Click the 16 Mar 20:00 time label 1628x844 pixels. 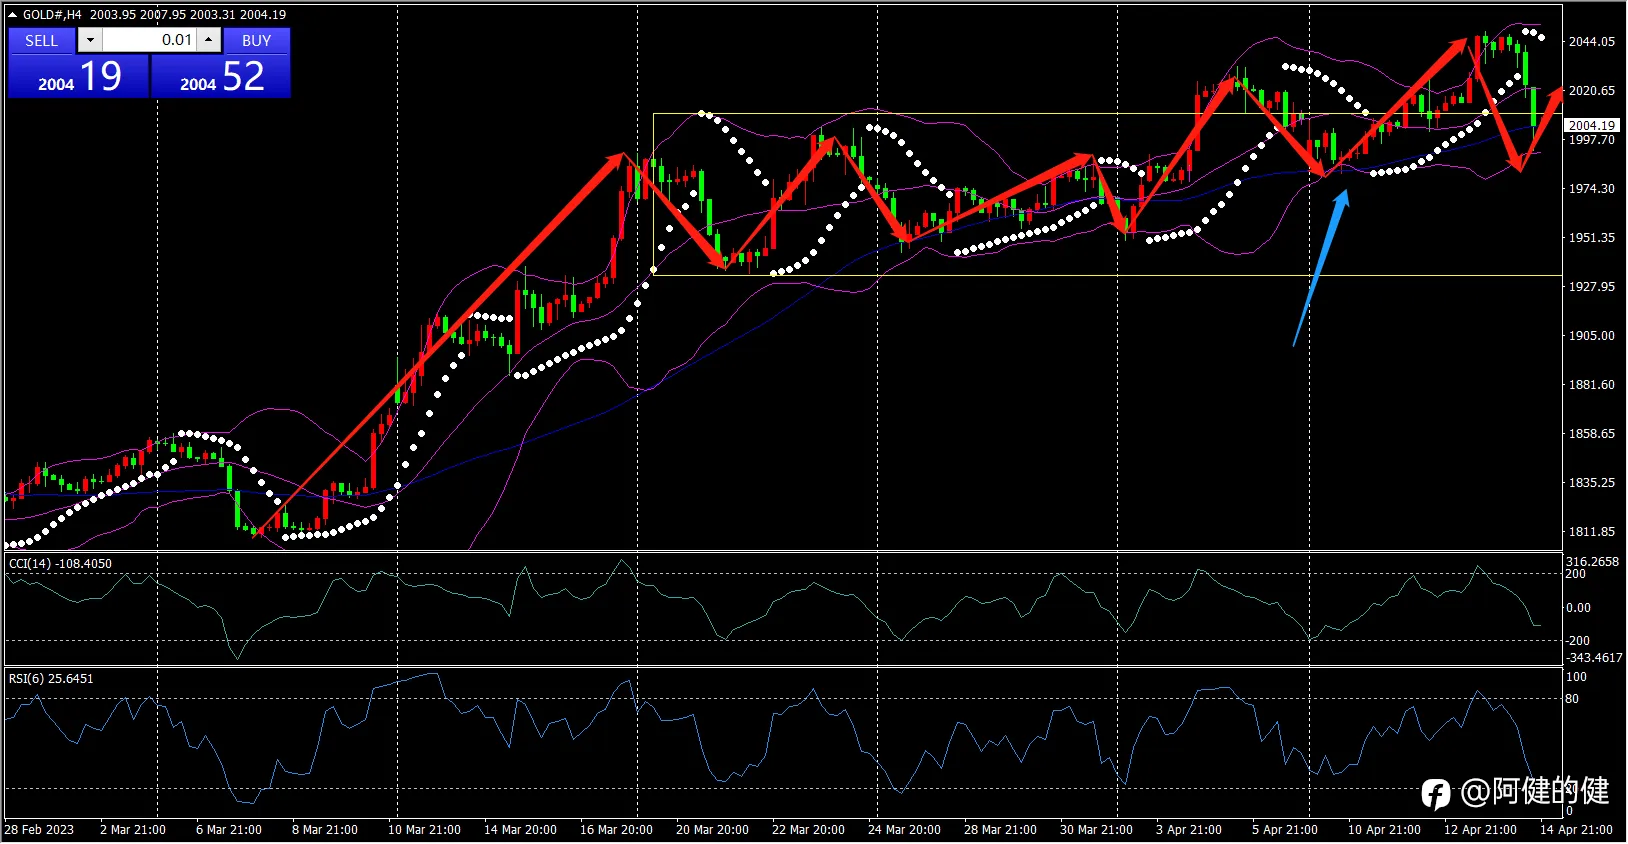[x=616, y=830]
